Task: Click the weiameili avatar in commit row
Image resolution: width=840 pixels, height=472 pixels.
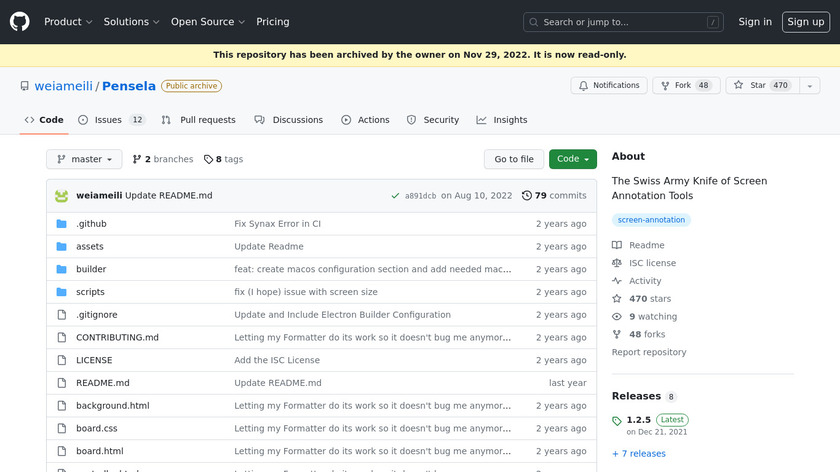Action: pyautogui.click(x=62, y=196)
